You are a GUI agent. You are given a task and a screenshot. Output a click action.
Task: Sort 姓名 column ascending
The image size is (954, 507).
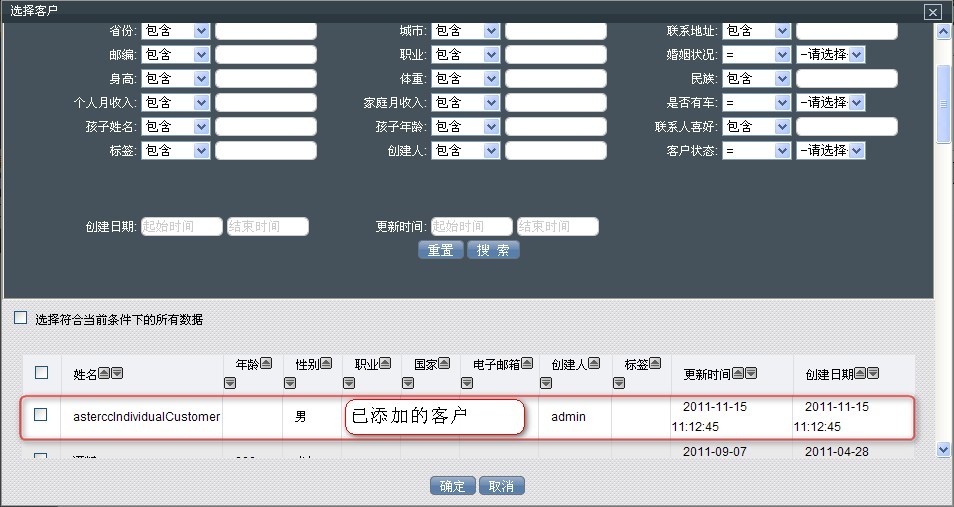pos(104,374)
